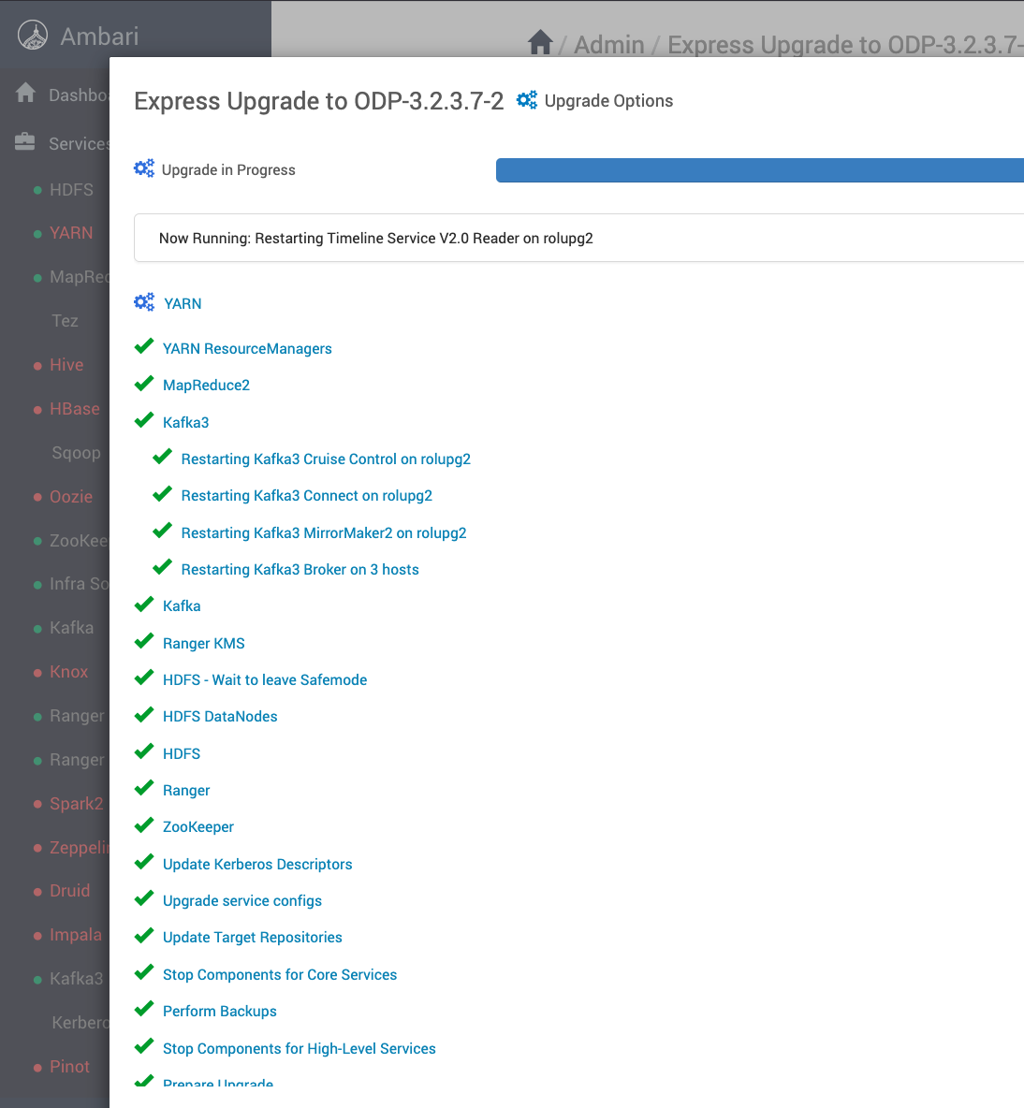Click the Upgrade Options gears icon
Screen dimensions: 1024x1108
pos(526,100)
